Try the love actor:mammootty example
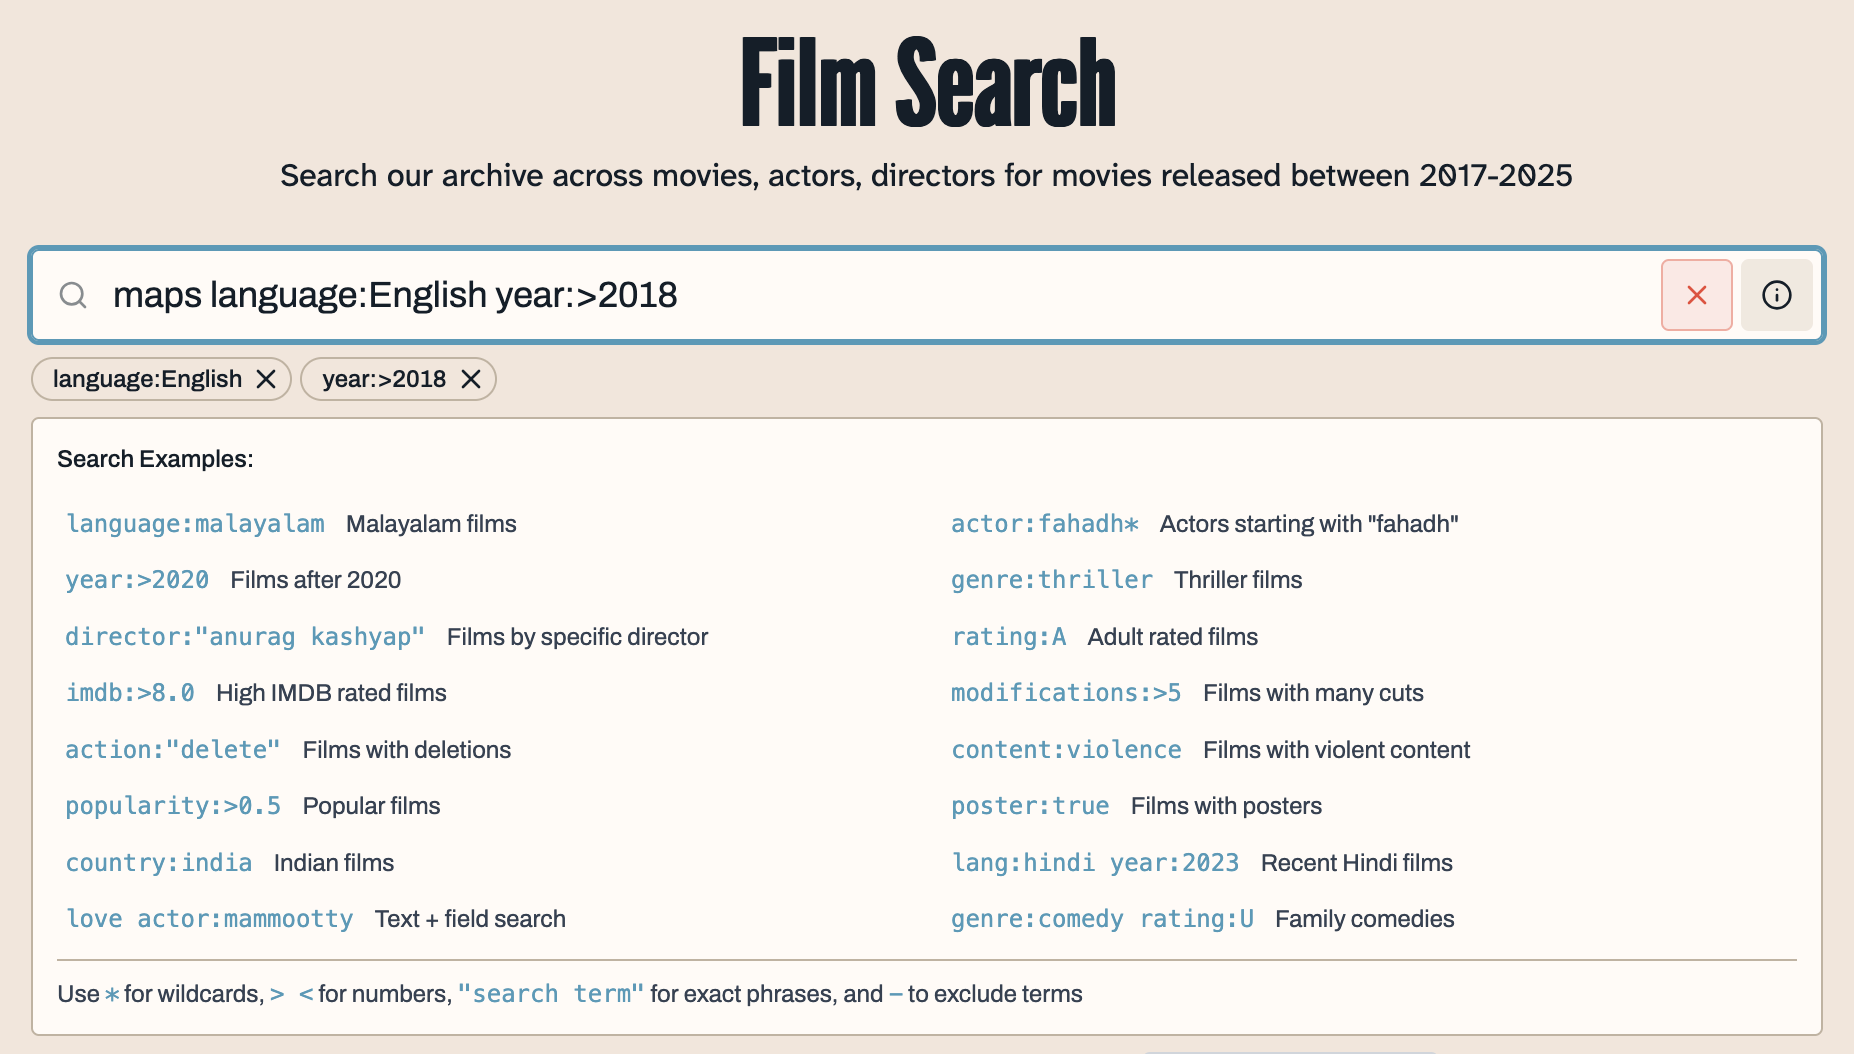 [209, 919]
